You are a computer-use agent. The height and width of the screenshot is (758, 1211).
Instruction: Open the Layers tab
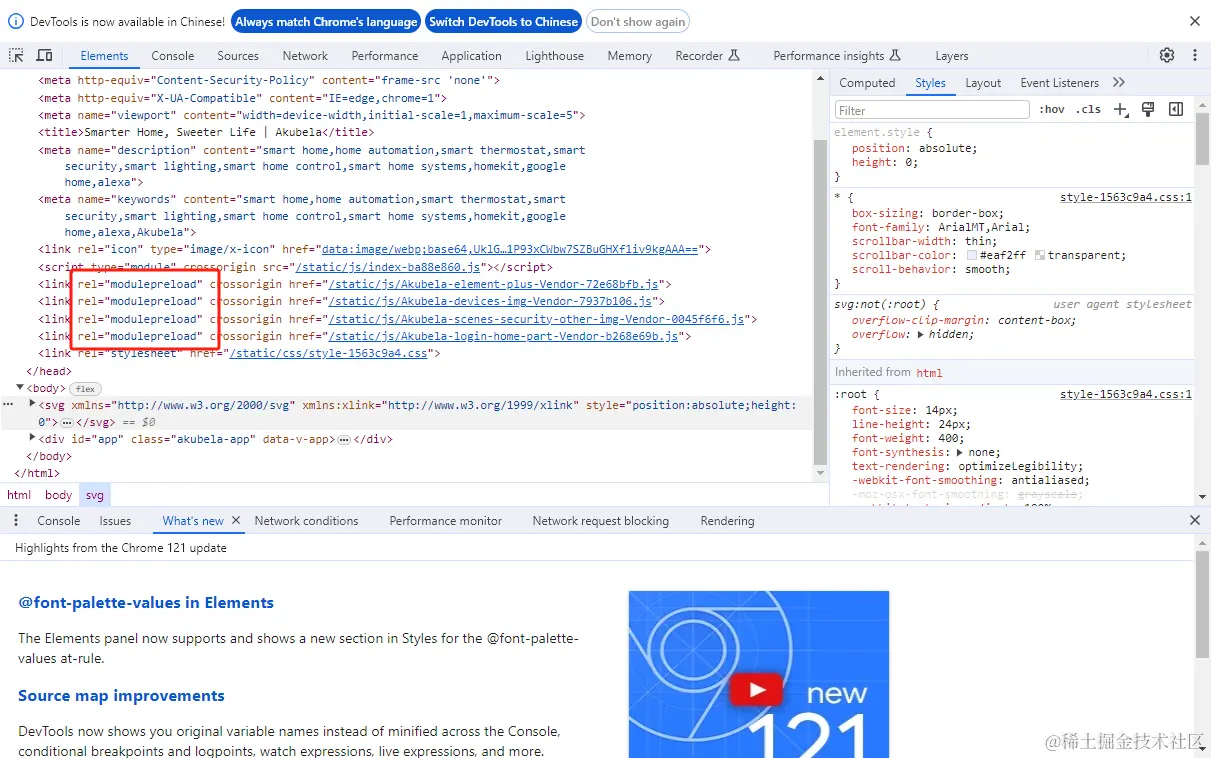tap(952, 56)
